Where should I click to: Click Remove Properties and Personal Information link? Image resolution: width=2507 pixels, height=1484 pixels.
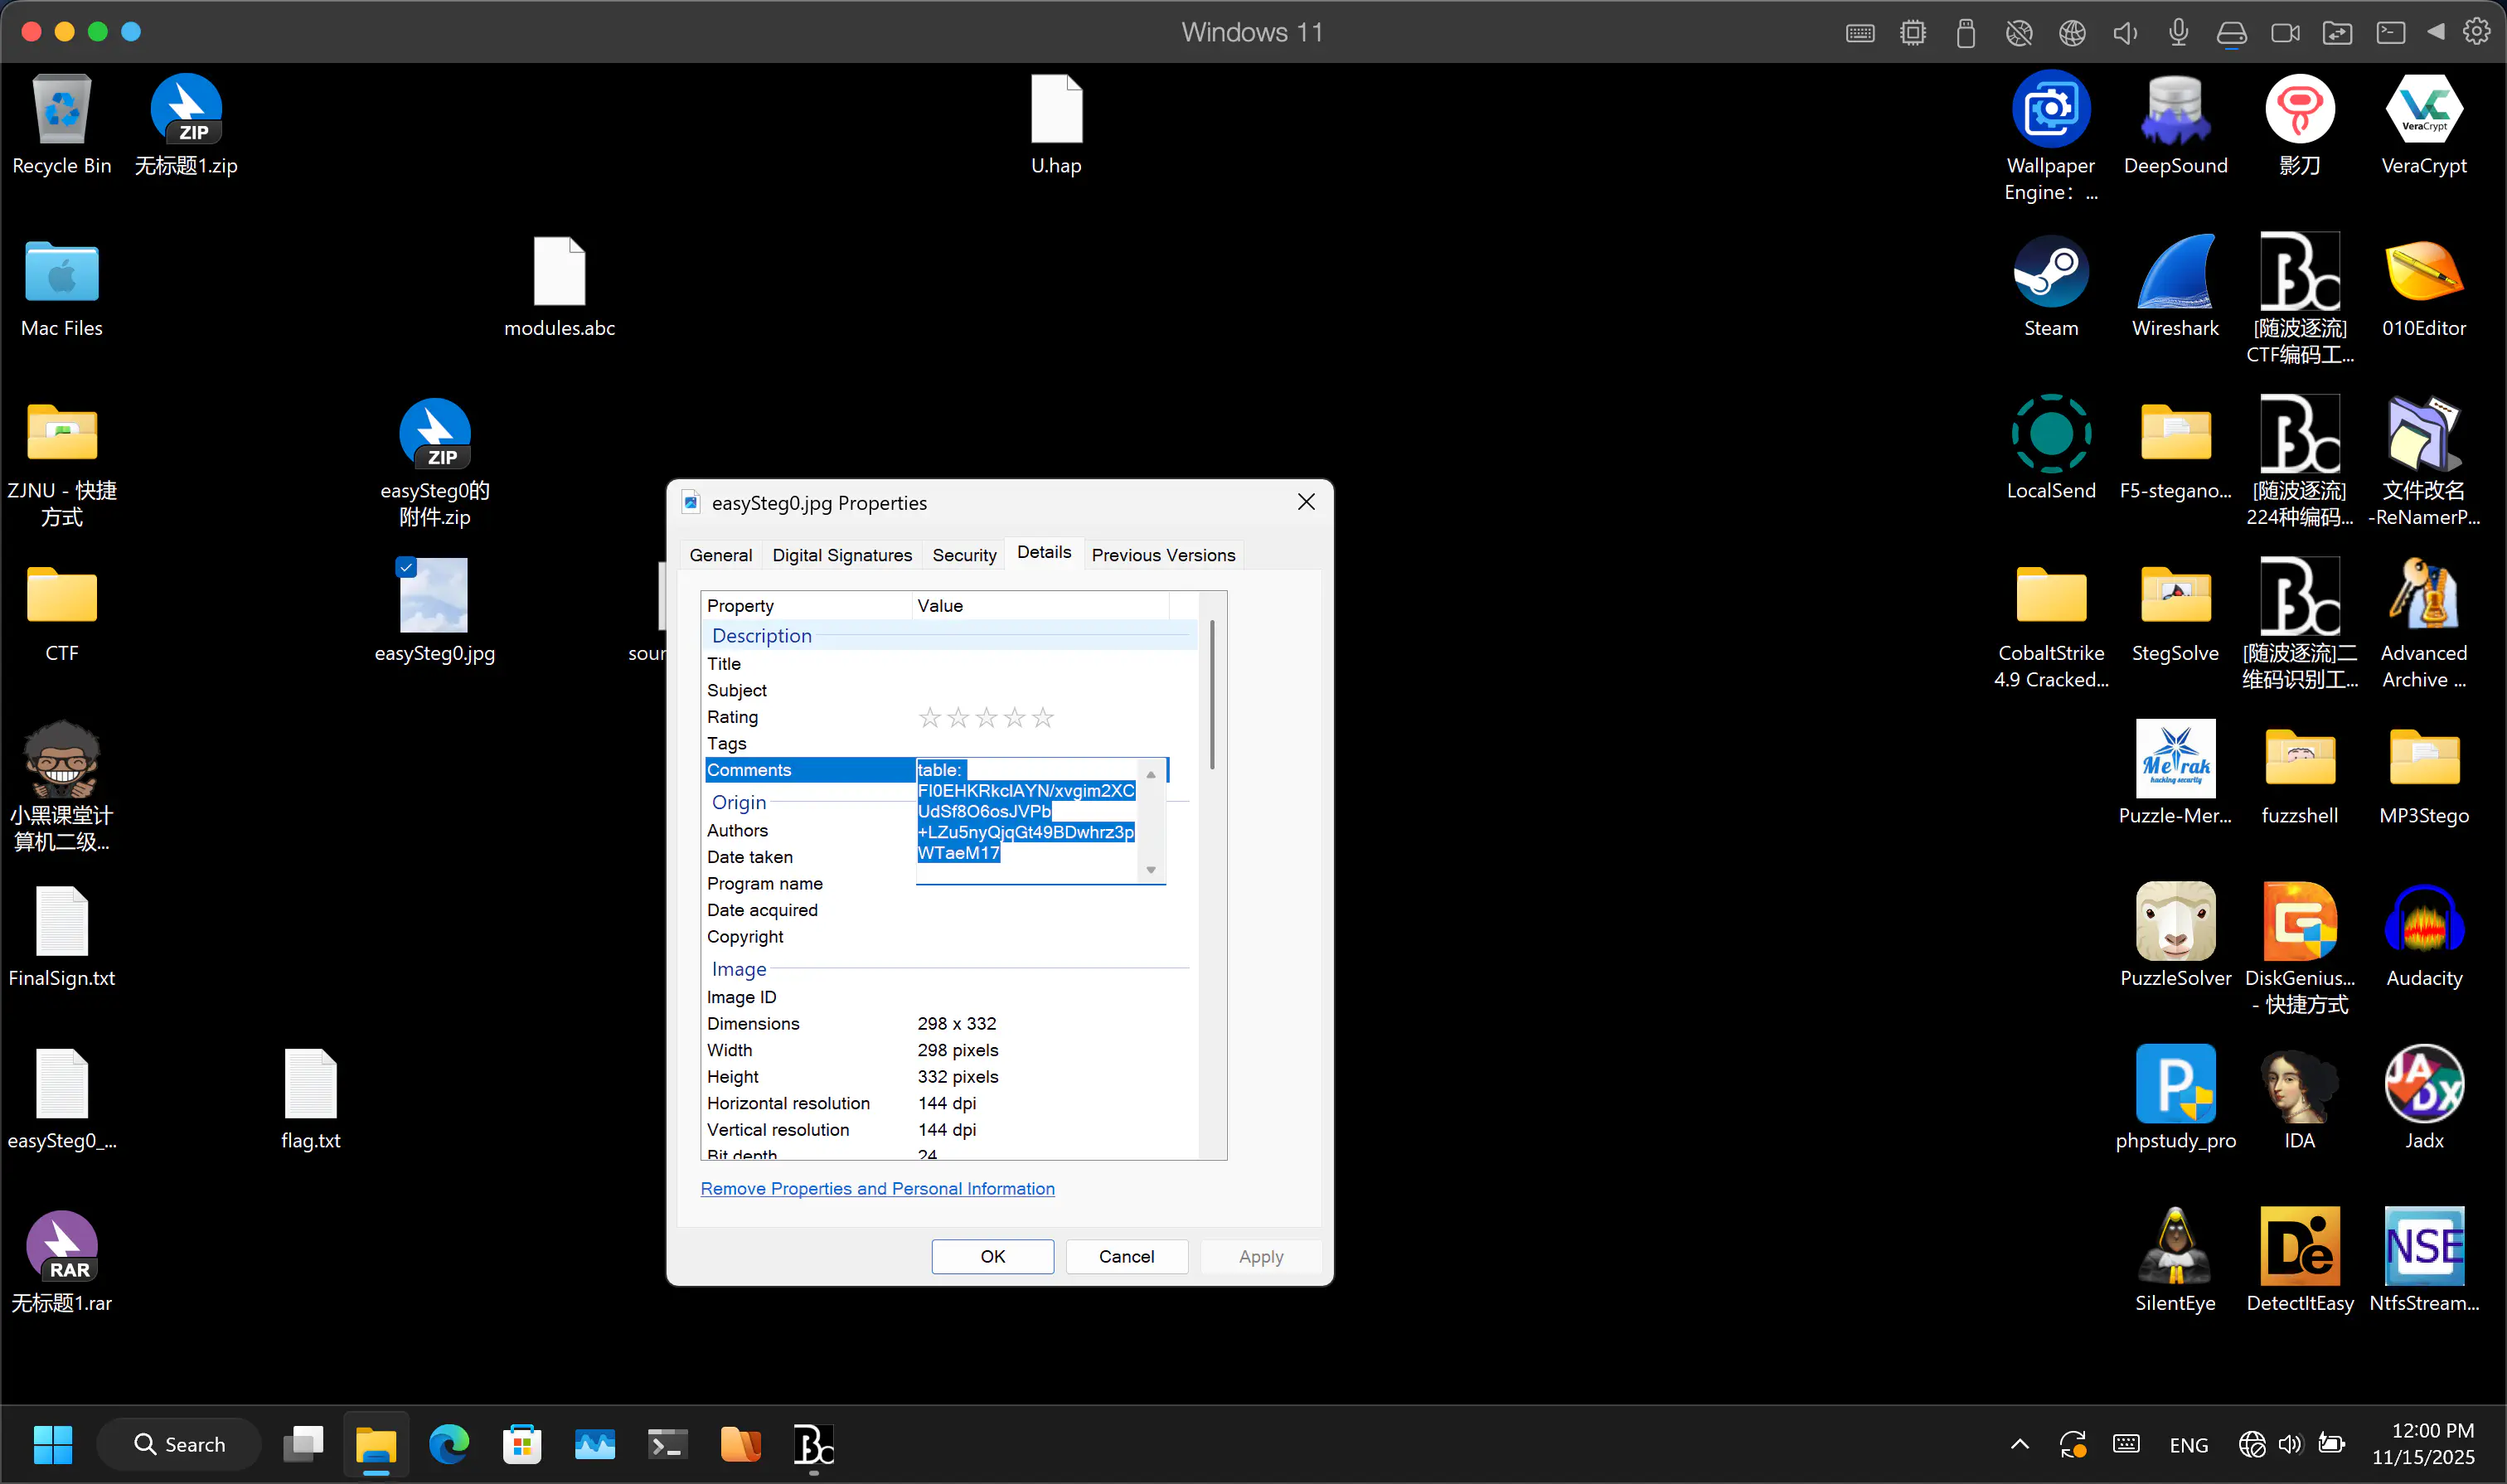[x=877, y=1188]
